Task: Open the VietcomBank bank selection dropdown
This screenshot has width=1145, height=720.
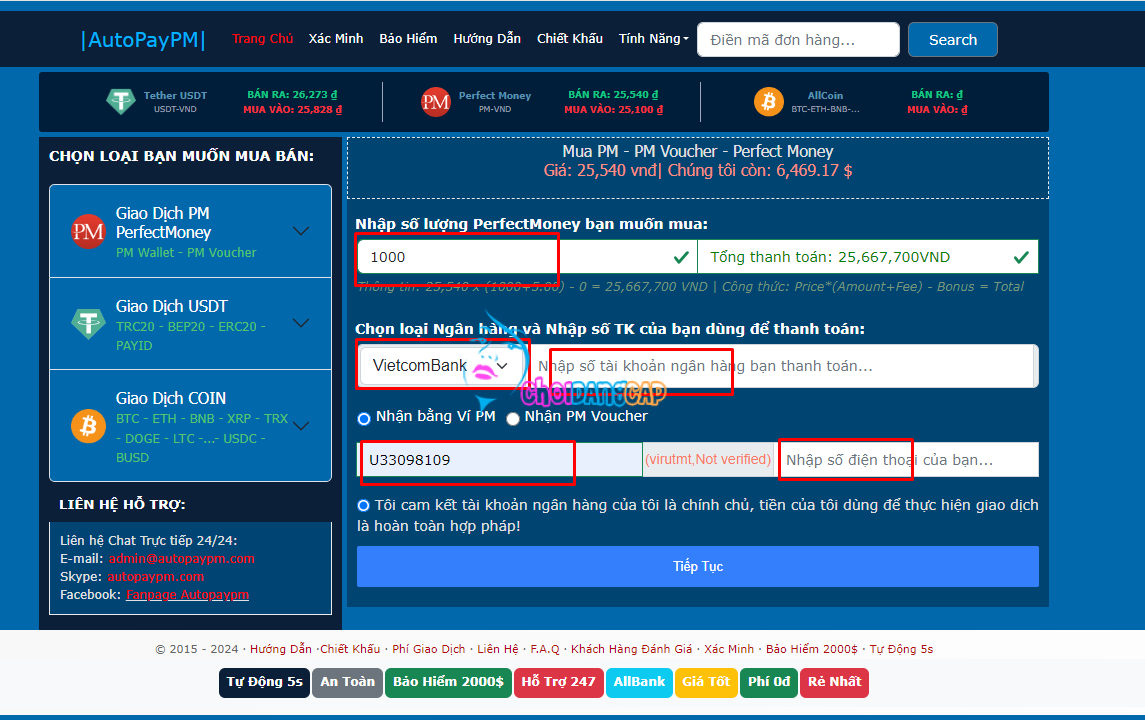Action: click(x=440, y=366)
